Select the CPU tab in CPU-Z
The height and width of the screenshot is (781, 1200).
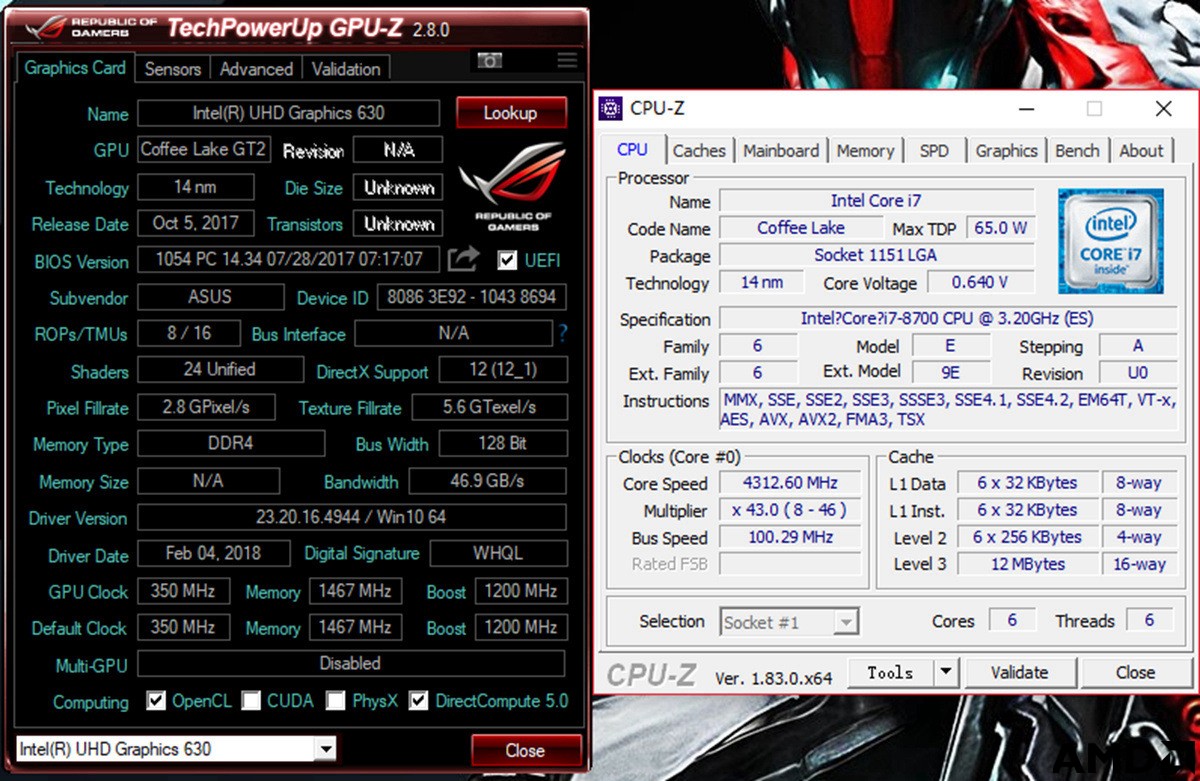coord(632,149)
